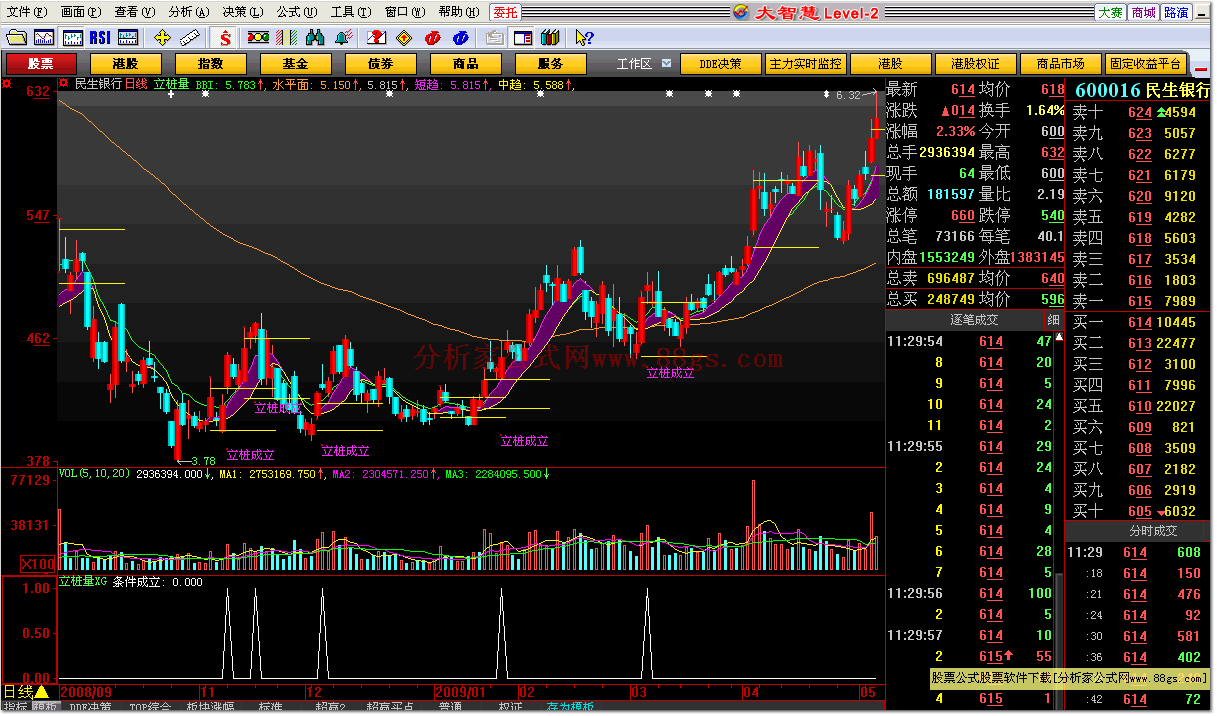Open the 固定收益平台 workspace button
This screenshot has height=716, width=1217.
coord(1145,63)
